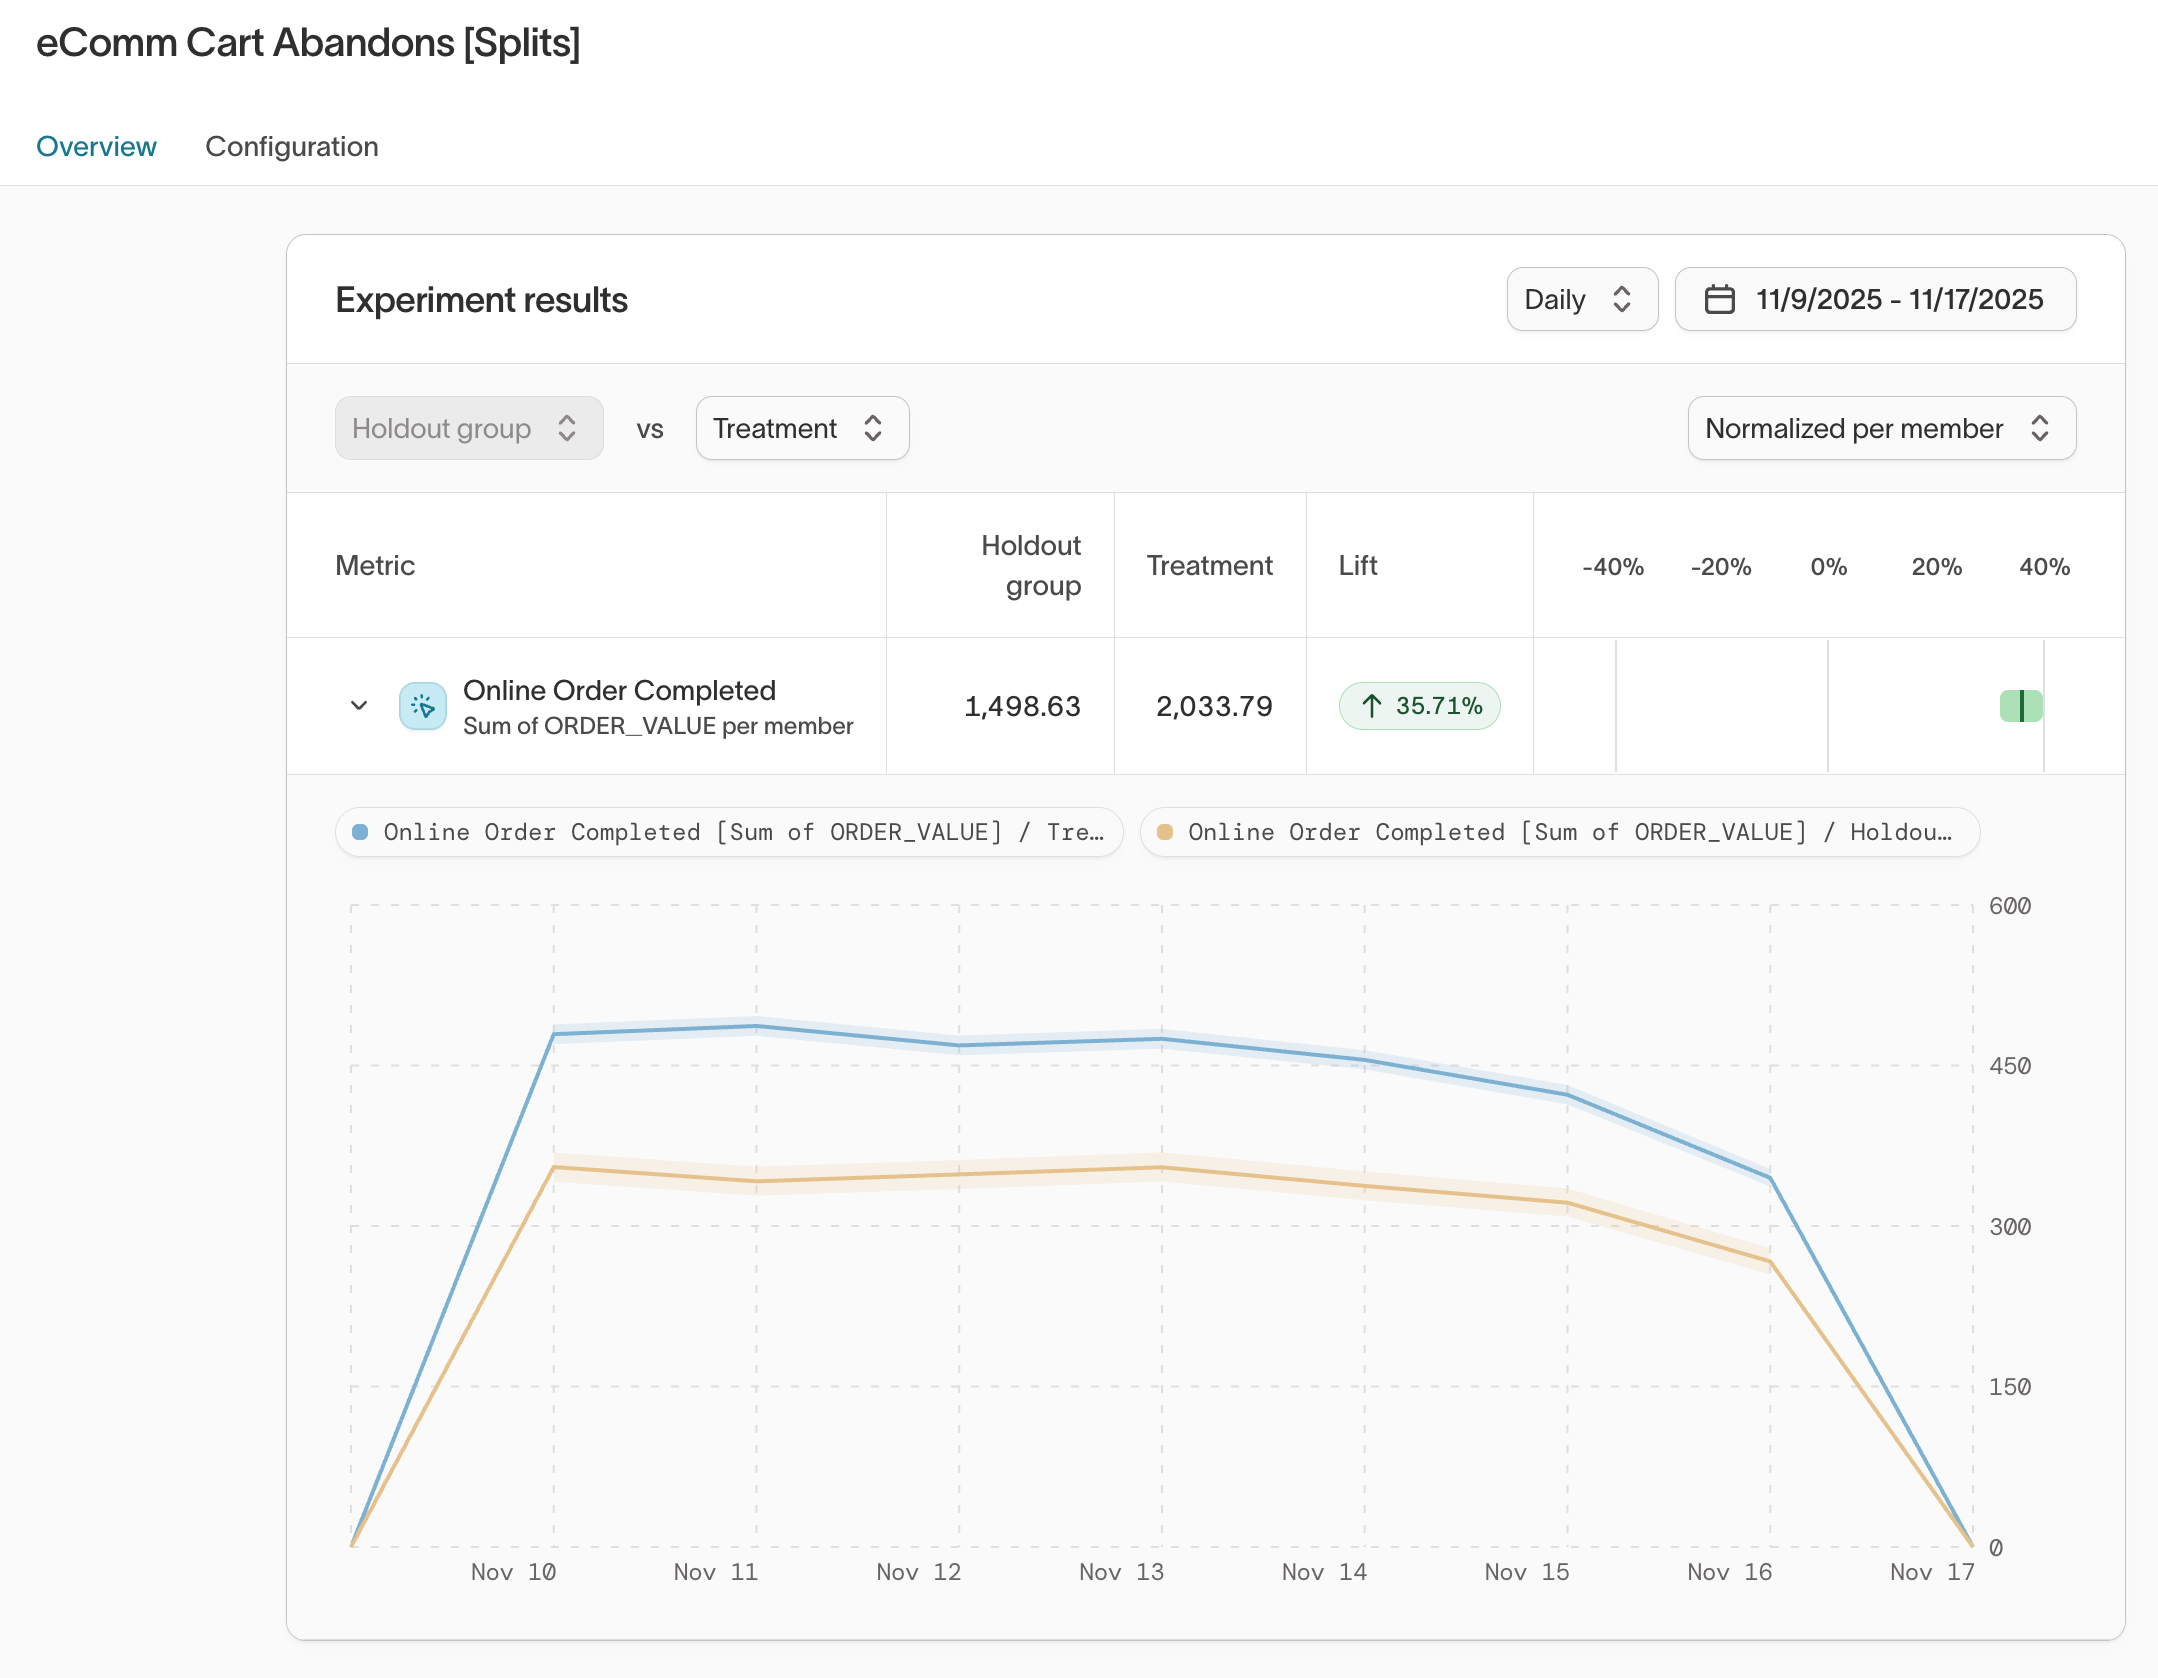The height and width of the screenshot is (1678, 2158).
Task: Click the green lift marker near 40% column
Action: 2021,706
